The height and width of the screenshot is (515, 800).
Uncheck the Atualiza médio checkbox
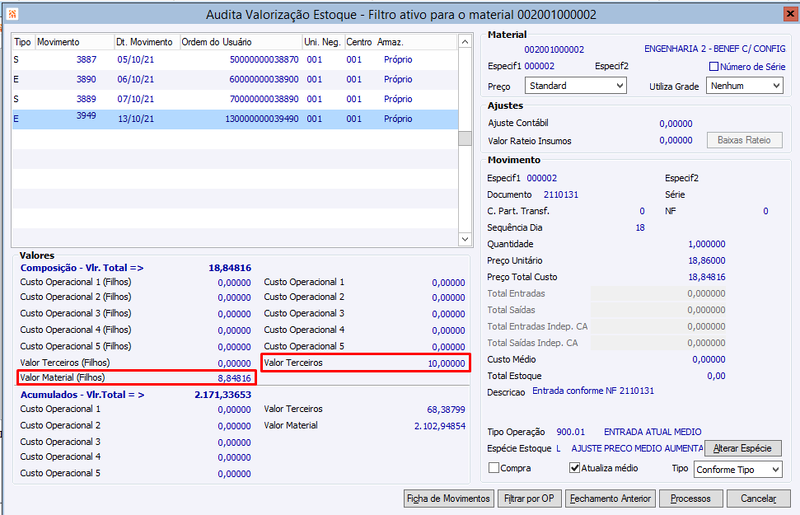574,468
